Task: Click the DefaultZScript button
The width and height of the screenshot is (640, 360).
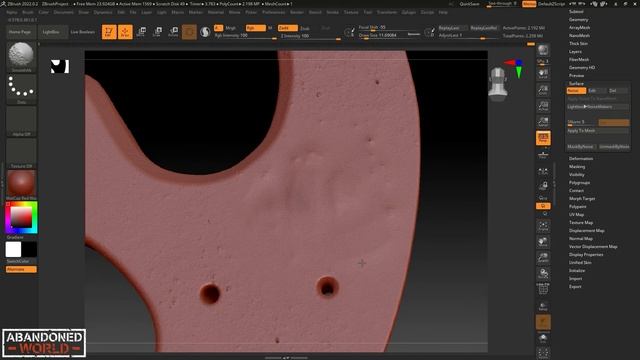Action: click(551, 4)
